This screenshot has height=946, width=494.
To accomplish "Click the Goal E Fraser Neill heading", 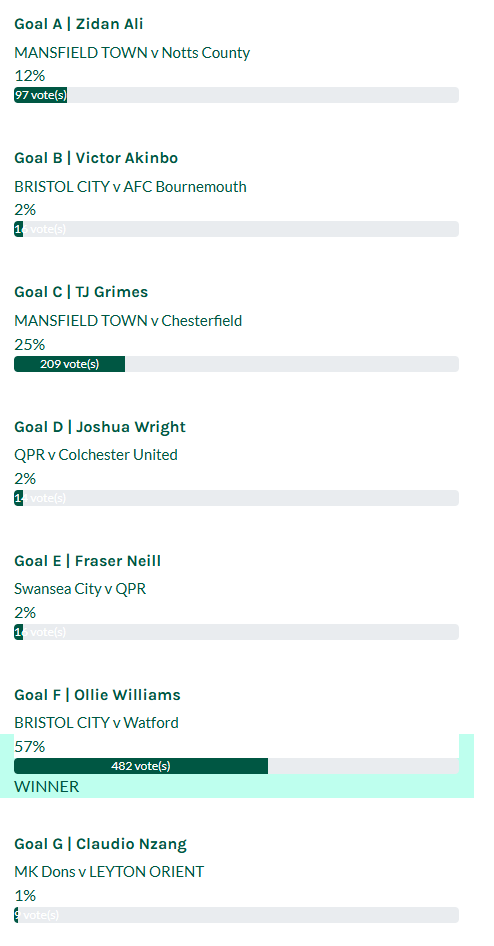I will [x=87, y=561].
